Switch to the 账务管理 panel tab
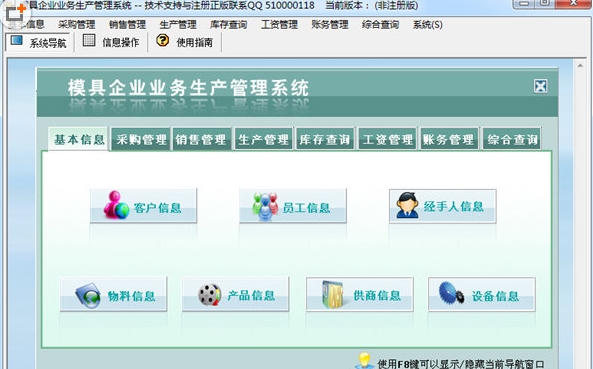593x369 pixels. (449, 140)
